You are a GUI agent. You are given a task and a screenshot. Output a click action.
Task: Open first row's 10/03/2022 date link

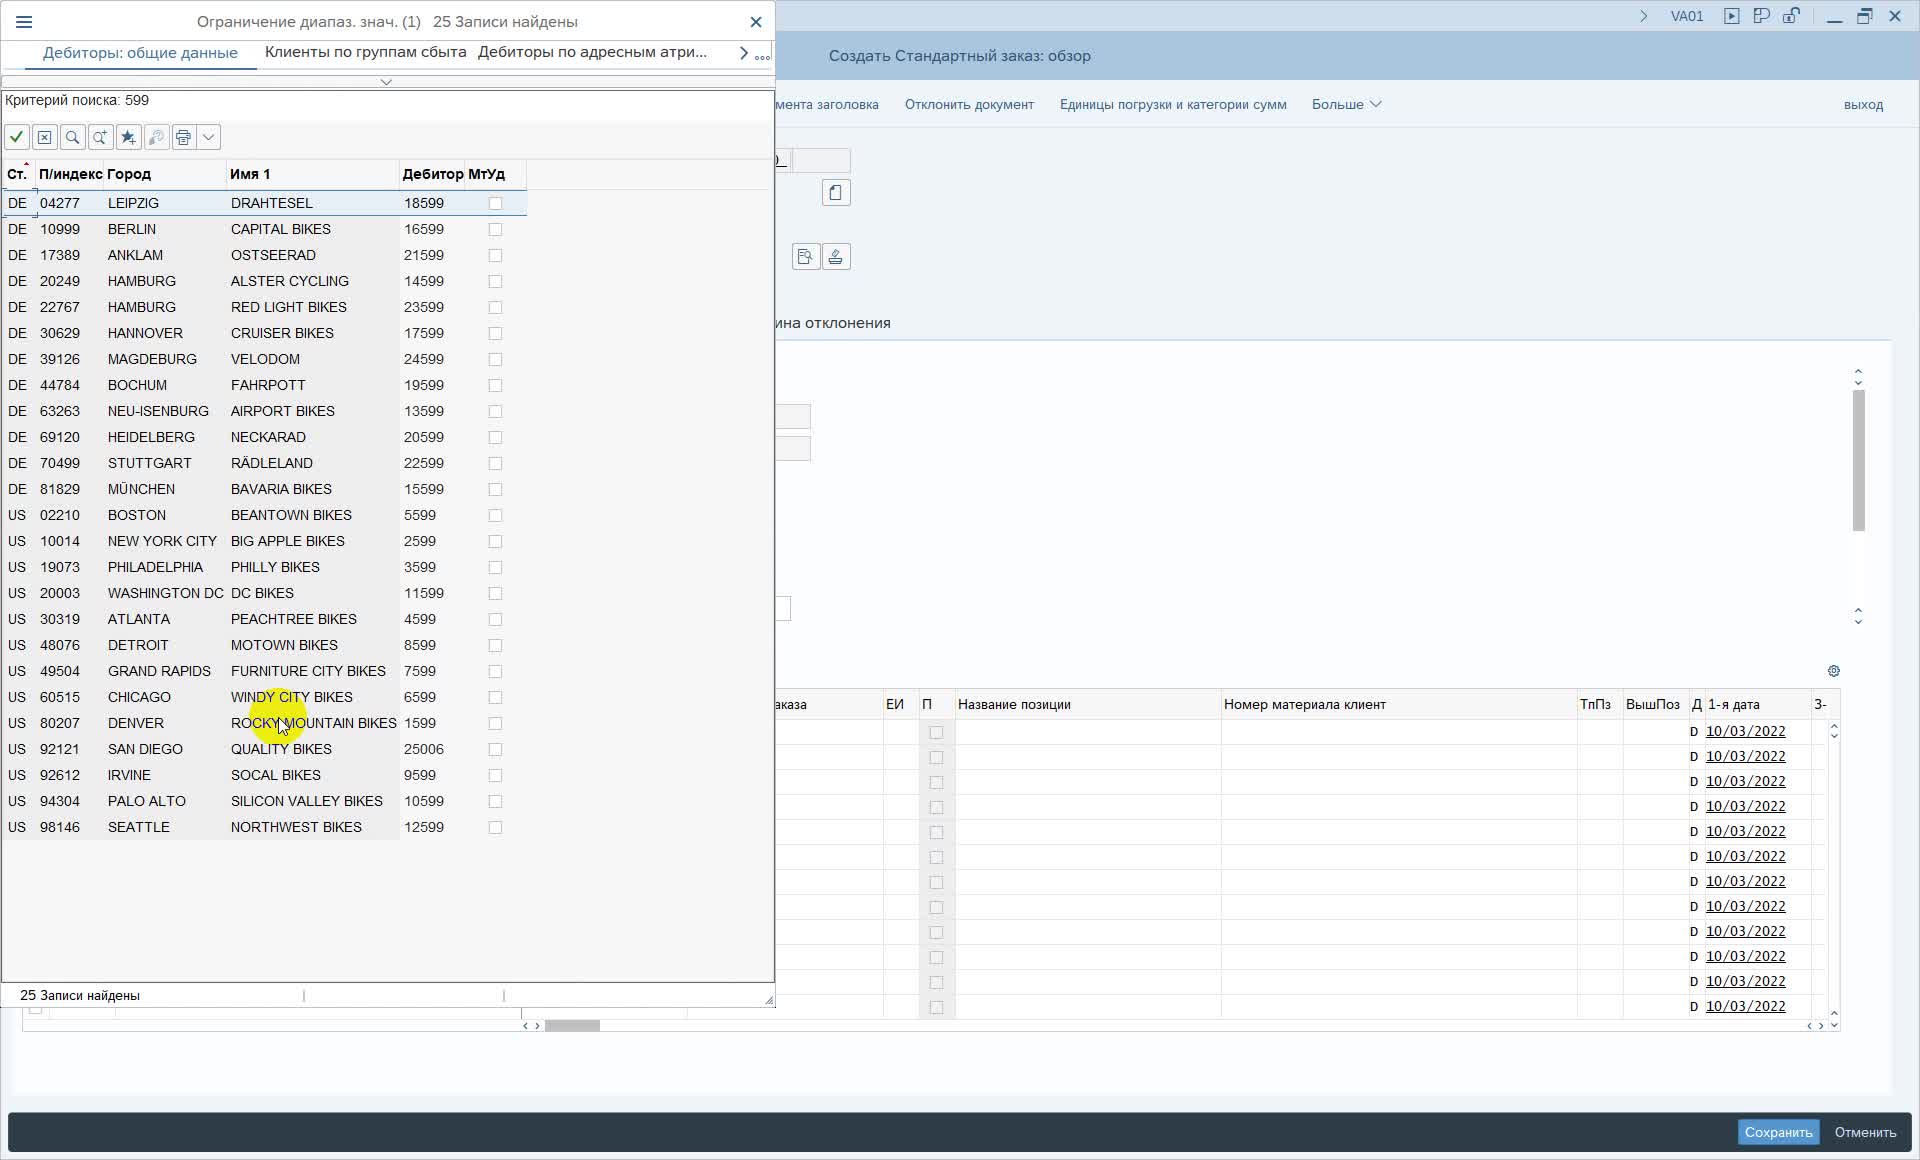pos(1745,731)
